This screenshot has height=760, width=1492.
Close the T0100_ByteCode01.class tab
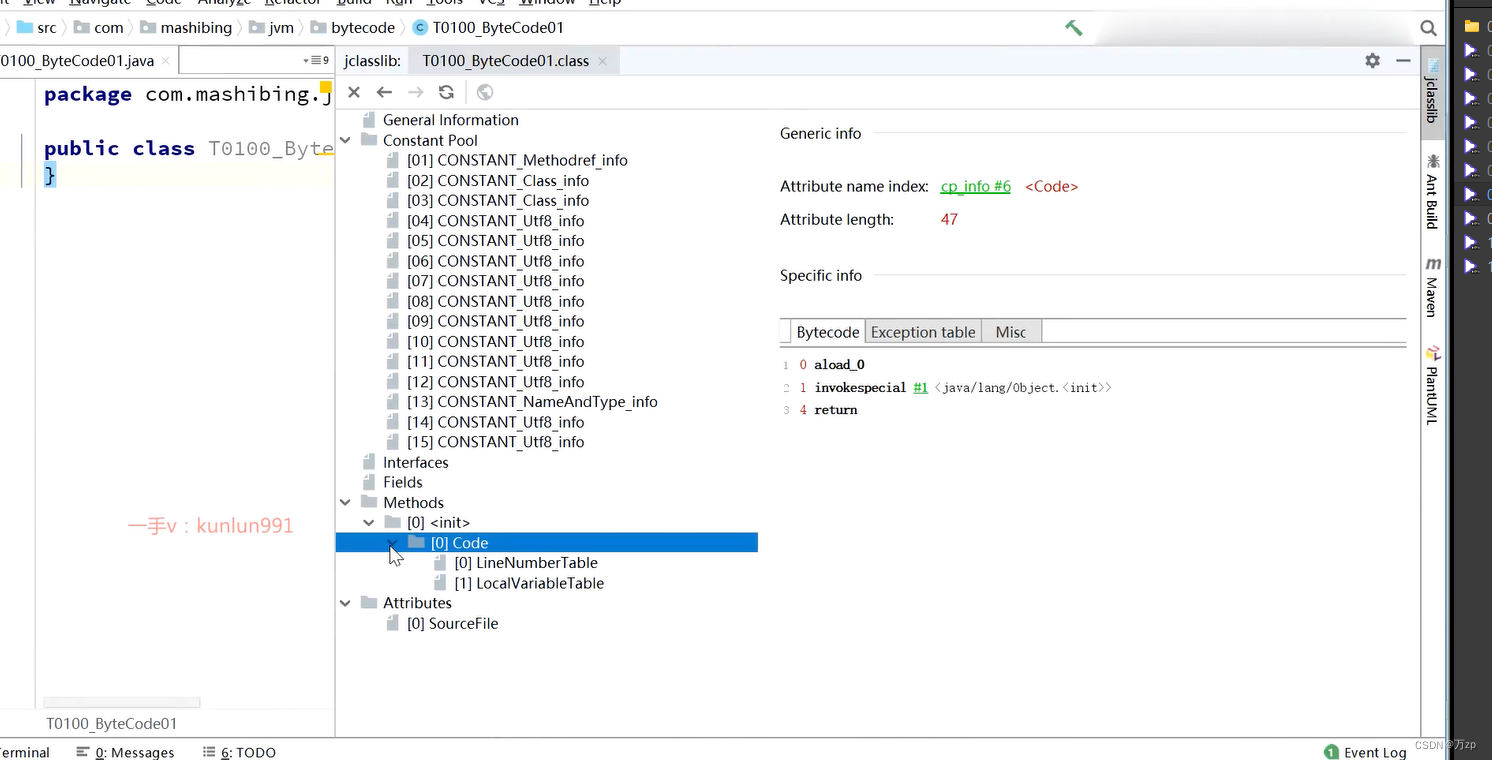coord(602,61)
